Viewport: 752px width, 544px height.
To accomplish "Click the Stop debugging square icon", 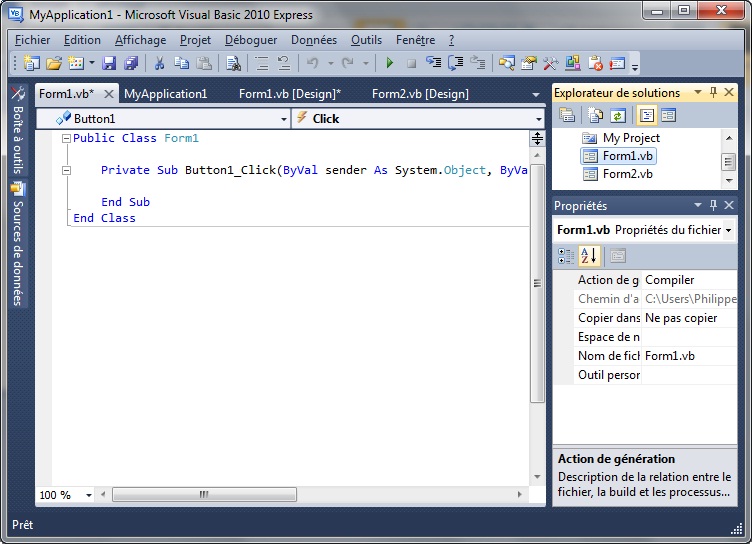I will [x=411, y=63].
